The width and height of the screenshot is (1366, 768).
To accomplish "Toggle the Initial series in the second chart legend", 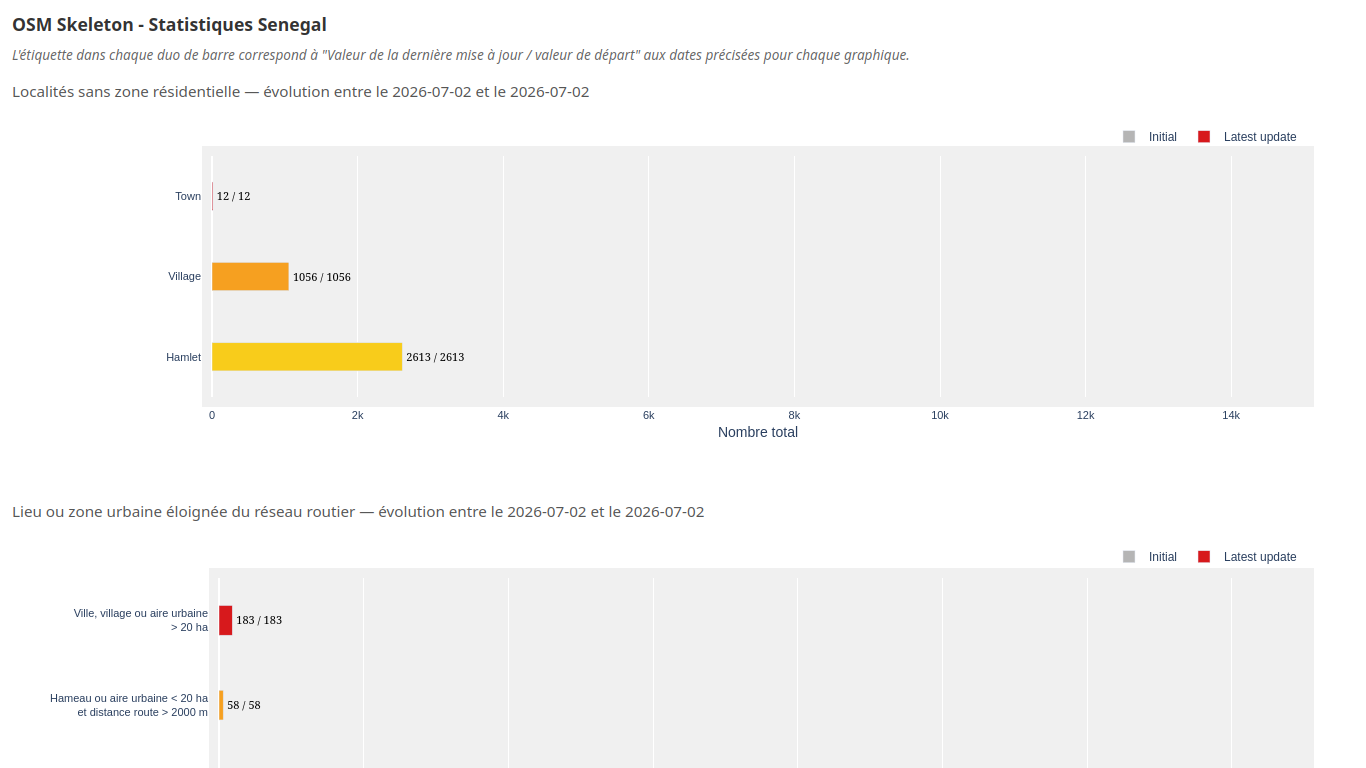I will (1150, 557).
